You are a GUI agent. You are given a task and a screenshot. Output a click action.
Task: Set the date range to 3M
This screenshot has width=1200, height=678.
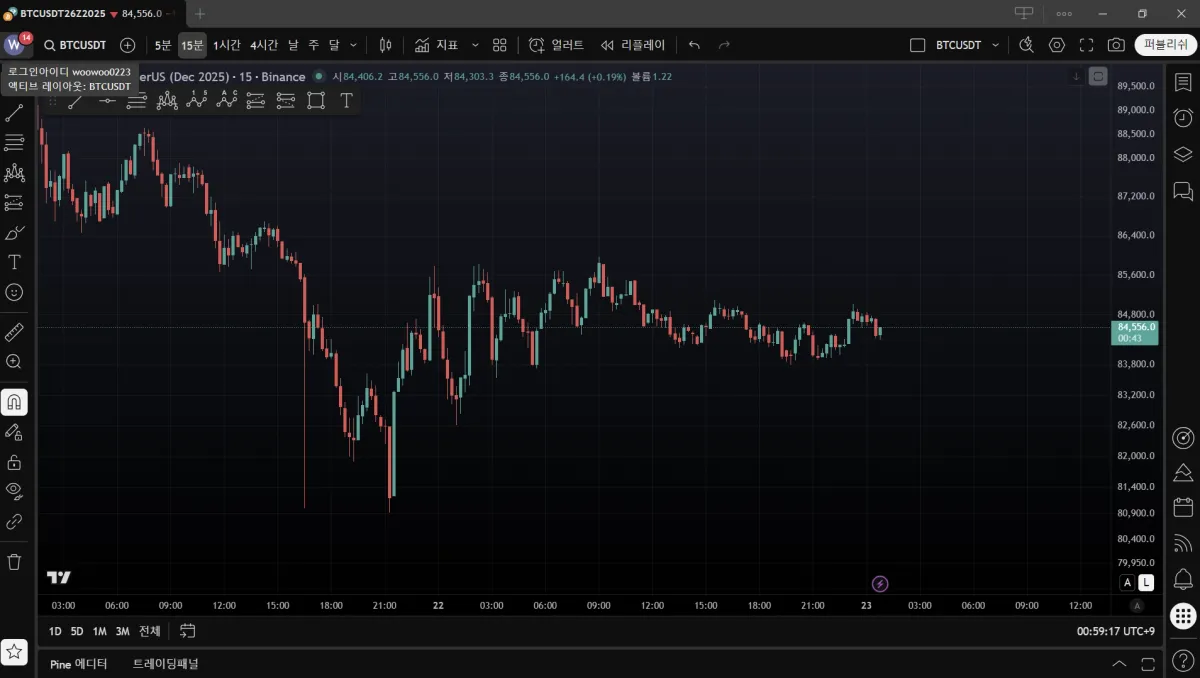tap(122, 631)
